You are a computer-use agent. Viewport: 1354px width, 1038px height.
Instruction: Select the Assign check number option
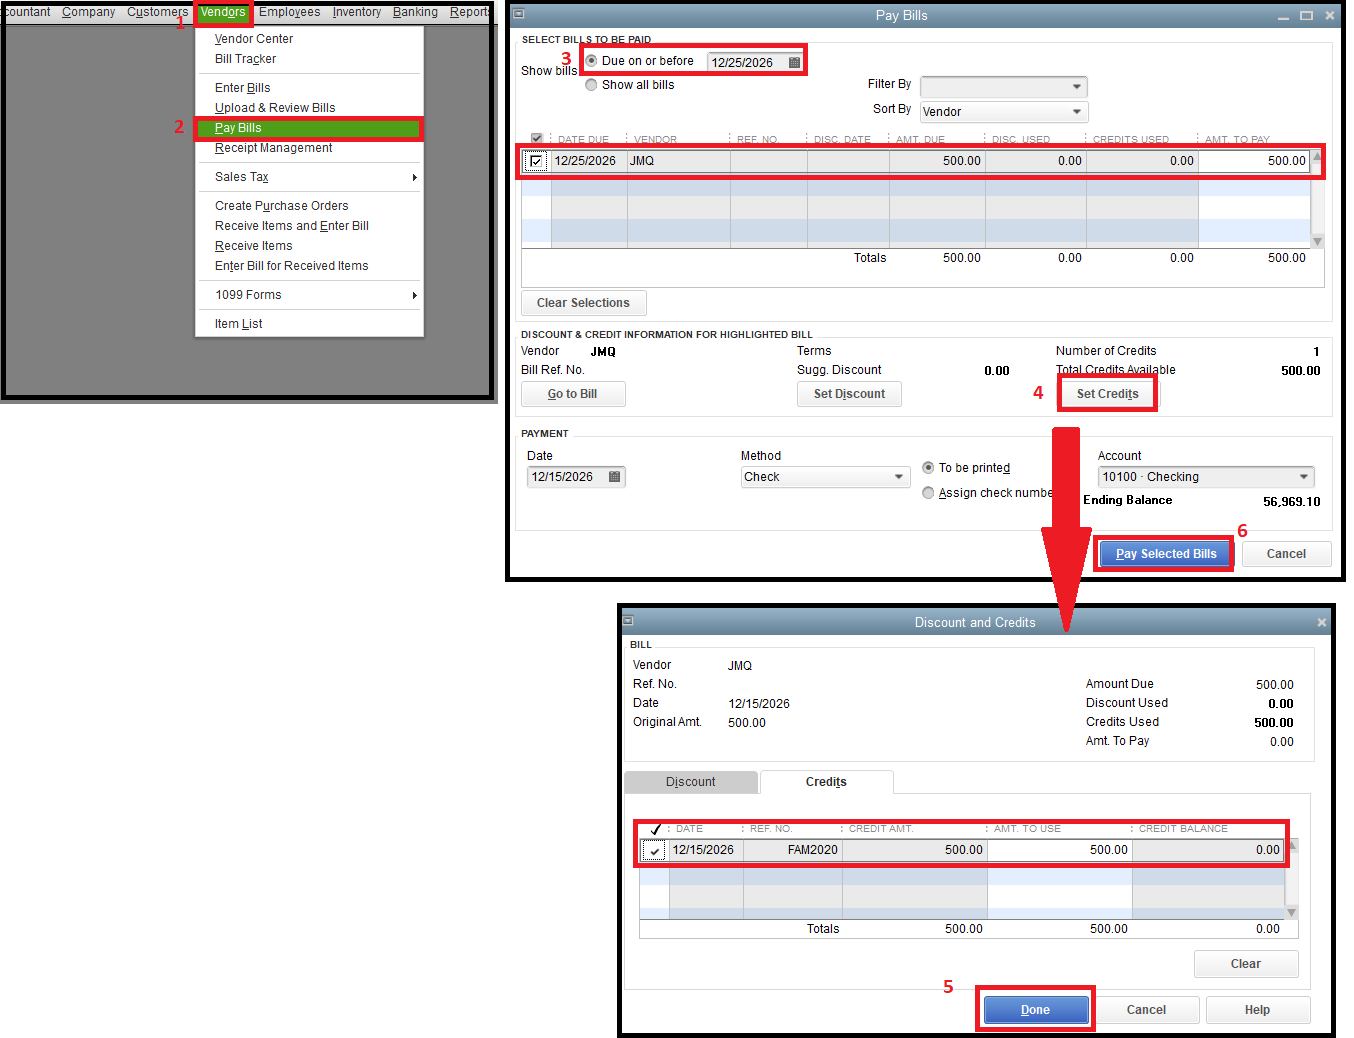click(x=928, y=492)
